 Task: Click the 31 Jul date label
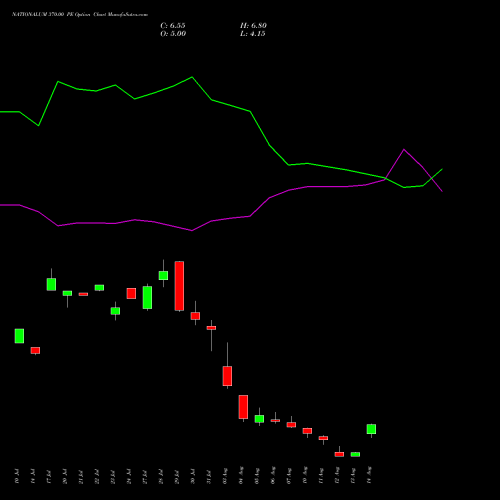point(209,476)
